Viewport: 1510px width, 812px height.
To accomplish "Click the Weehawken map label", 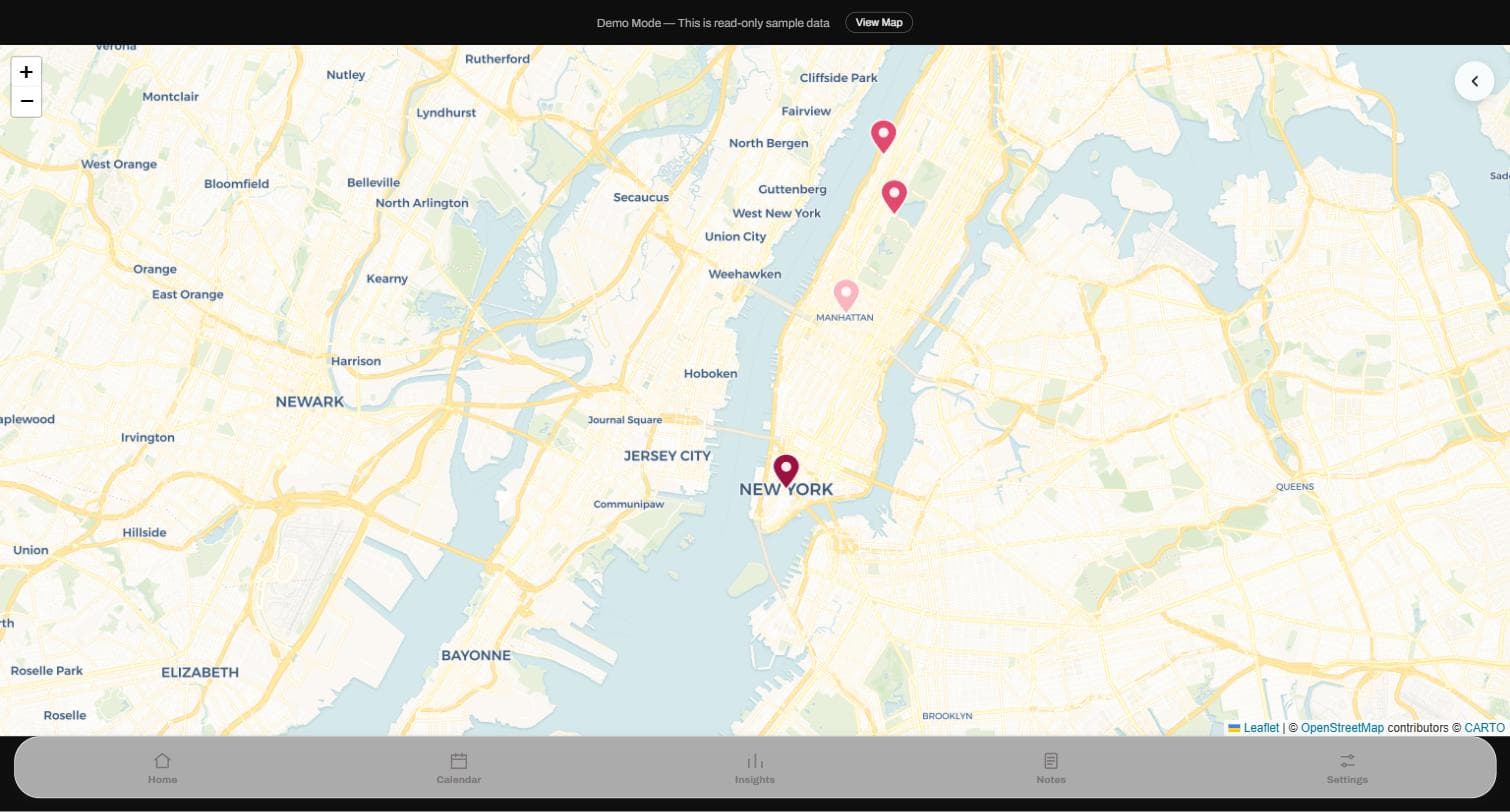I will pyautogui.click(x=745, y=274).
